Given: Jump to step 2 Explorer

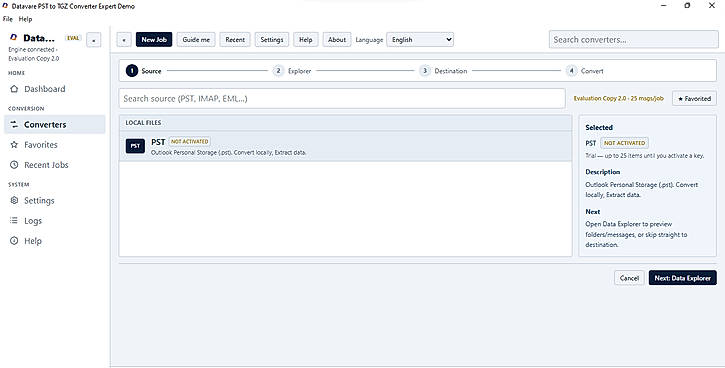Looking at the screenshot, I should 292,71.
